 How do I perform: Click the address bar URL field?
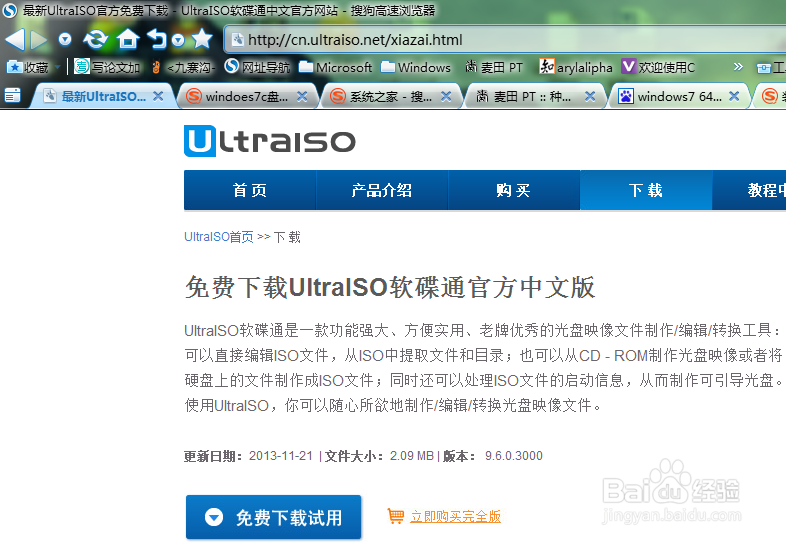pos(506,40)
